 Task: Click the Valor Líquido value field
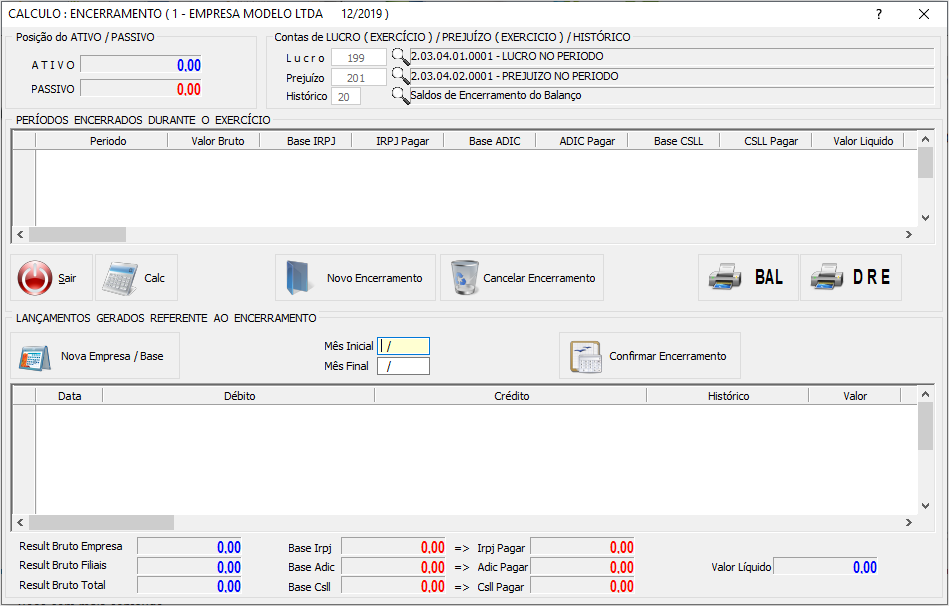pos(826,567)
